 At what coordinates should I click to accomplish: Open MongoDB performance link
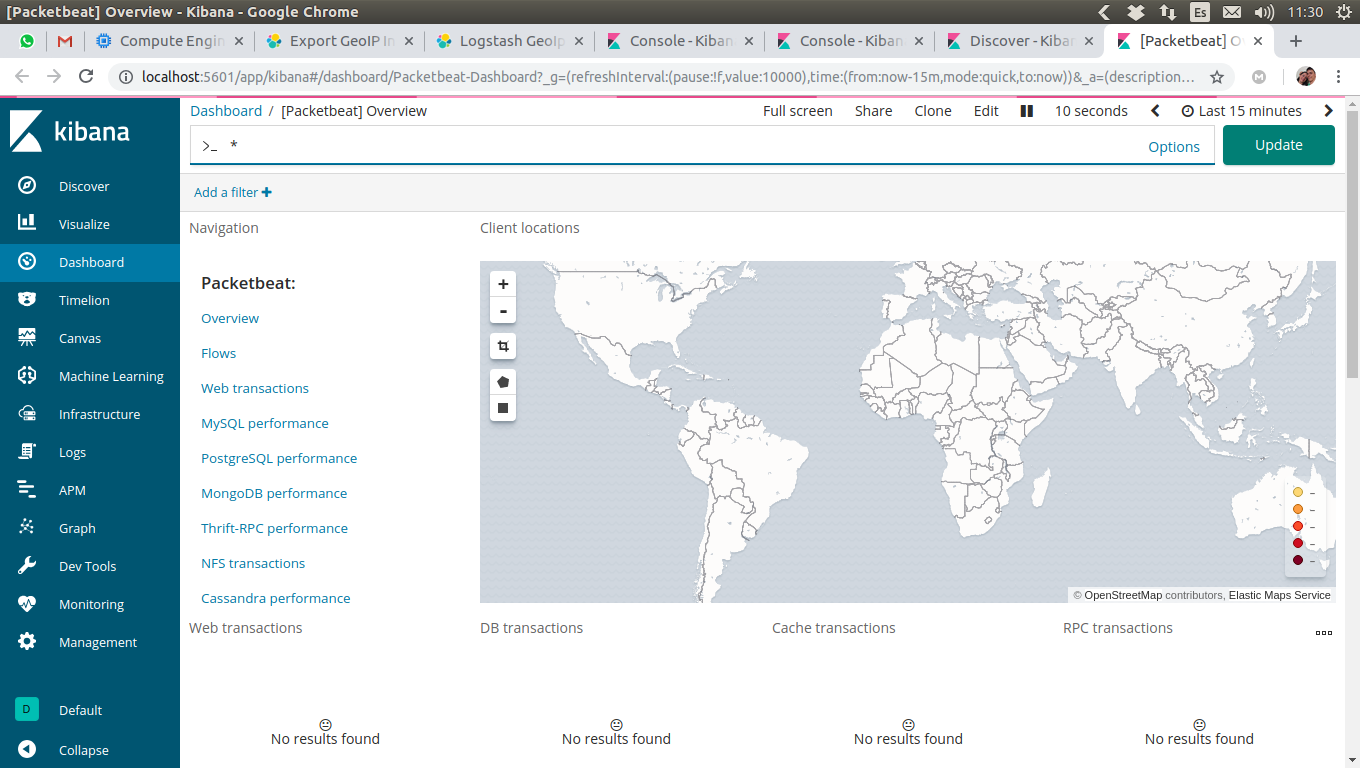[x=274, y=493]
